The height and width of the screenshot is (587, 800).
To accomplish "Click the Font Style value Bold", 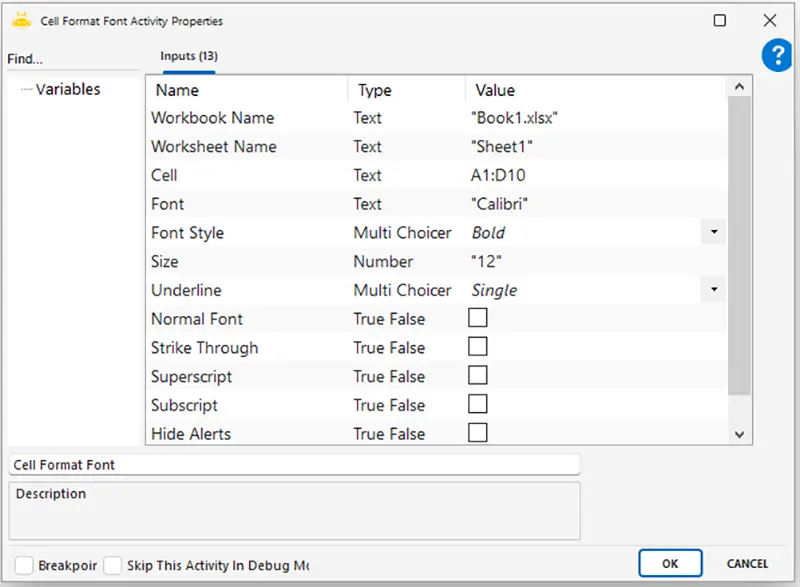I will coord(488,233).
